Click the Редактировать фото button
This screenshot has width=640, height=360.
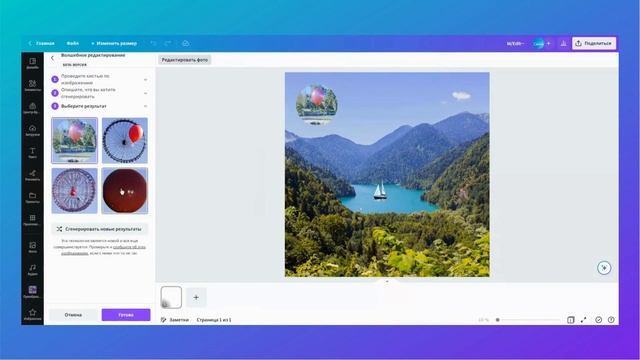click(x=184, y=60)
